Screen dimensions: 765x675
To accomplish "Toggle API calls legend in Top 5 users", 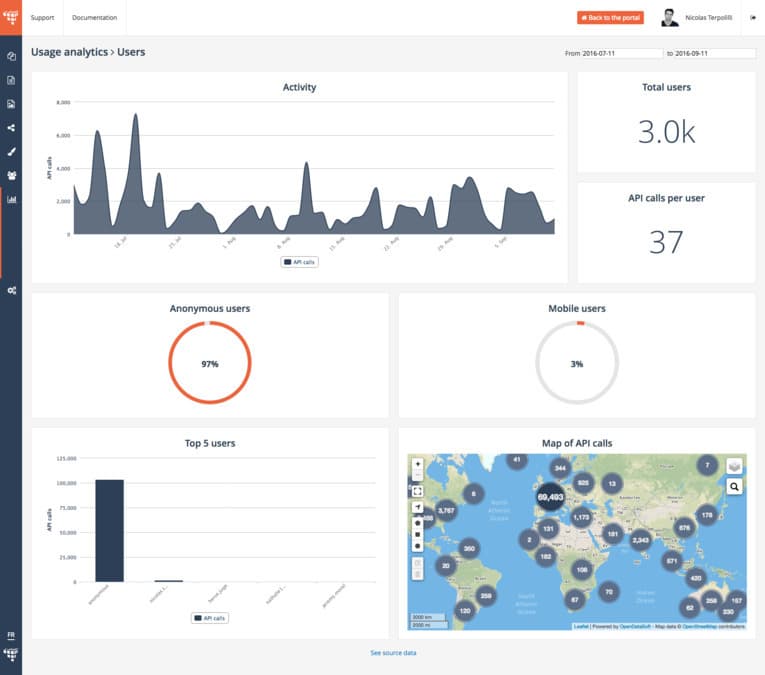I will tap(210, 618).
